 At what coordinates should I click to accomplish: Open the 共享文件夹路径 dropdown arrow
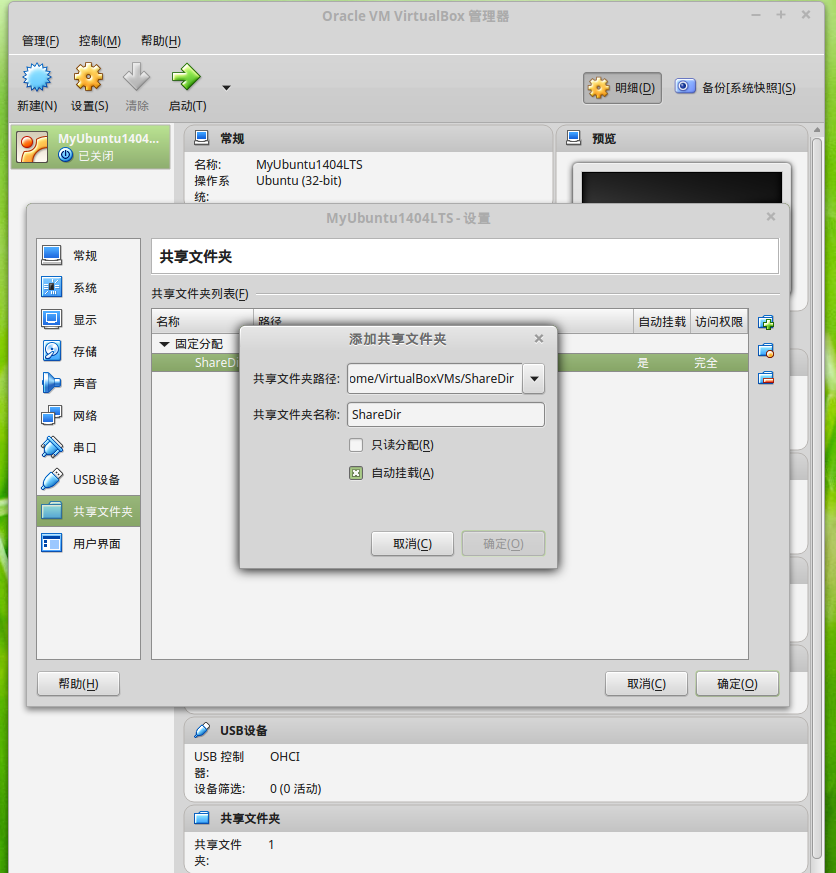(534, 379)
